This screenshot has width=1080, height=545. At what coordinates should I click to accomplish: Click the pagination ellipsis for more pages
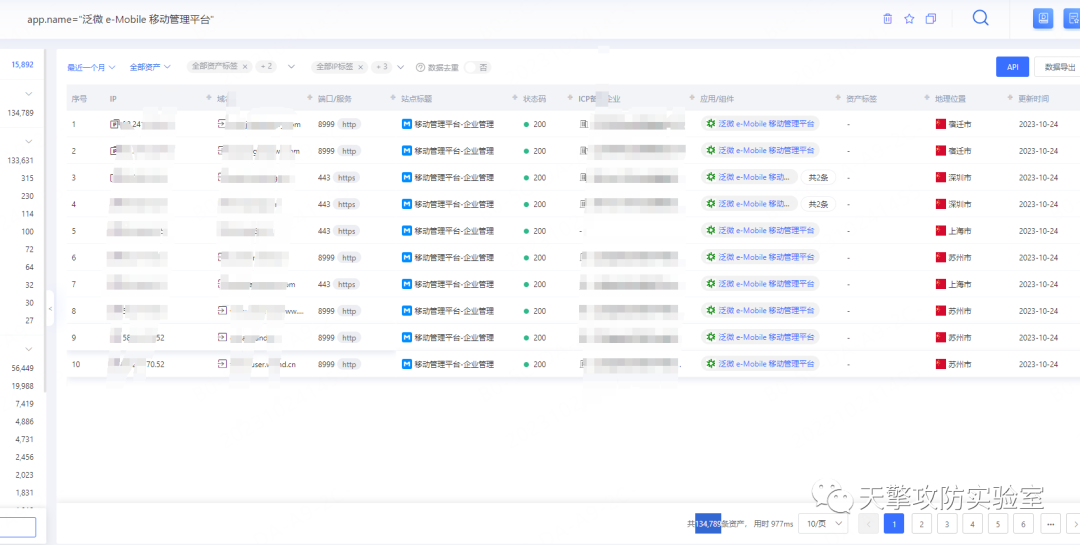coord(1050,524)
